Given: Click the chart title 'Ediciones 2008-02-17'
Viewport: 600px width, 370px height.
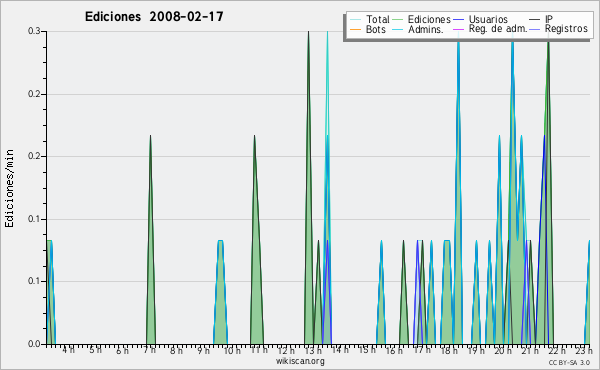Looking at the screenshot, I should 154,17.
